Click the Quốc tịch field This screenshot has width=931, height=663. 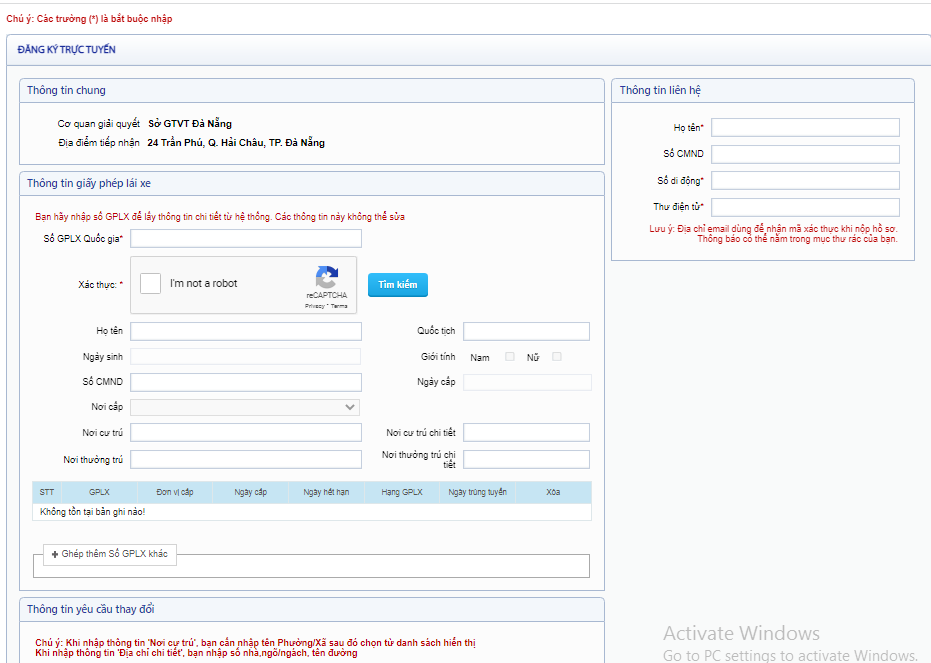tap(527, 331)
